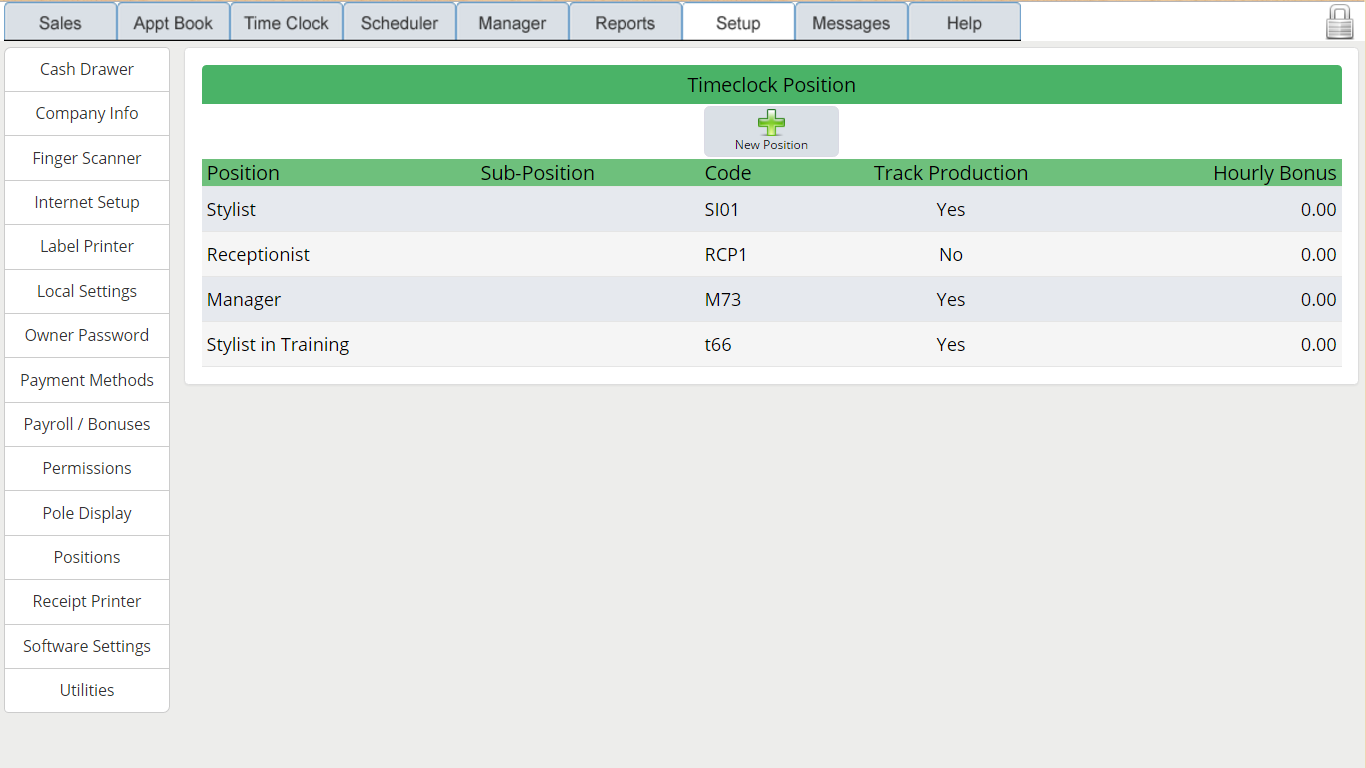Select the Manager tab
1366x768 pixels.
(512, 22)
